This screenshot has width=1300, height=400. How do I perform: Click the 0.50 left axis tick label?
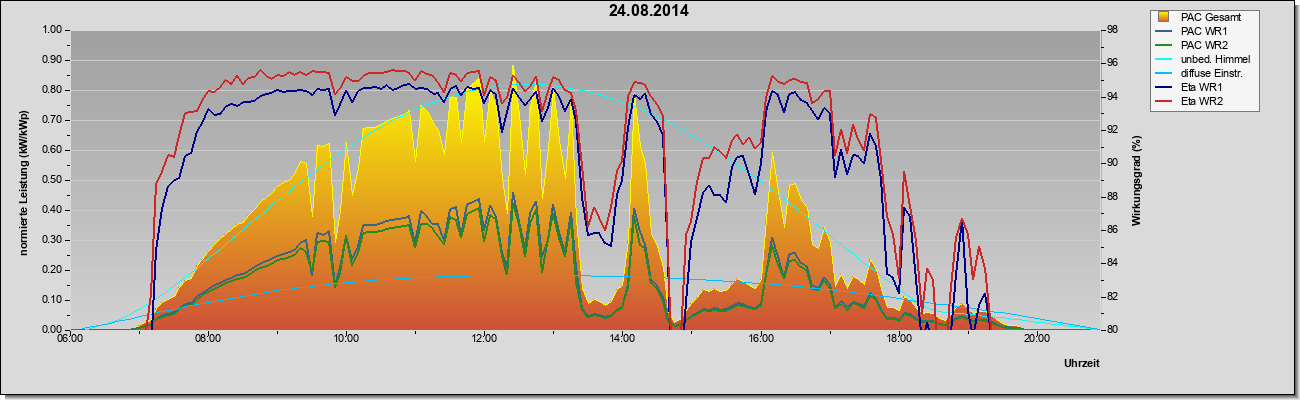point(51,180)
